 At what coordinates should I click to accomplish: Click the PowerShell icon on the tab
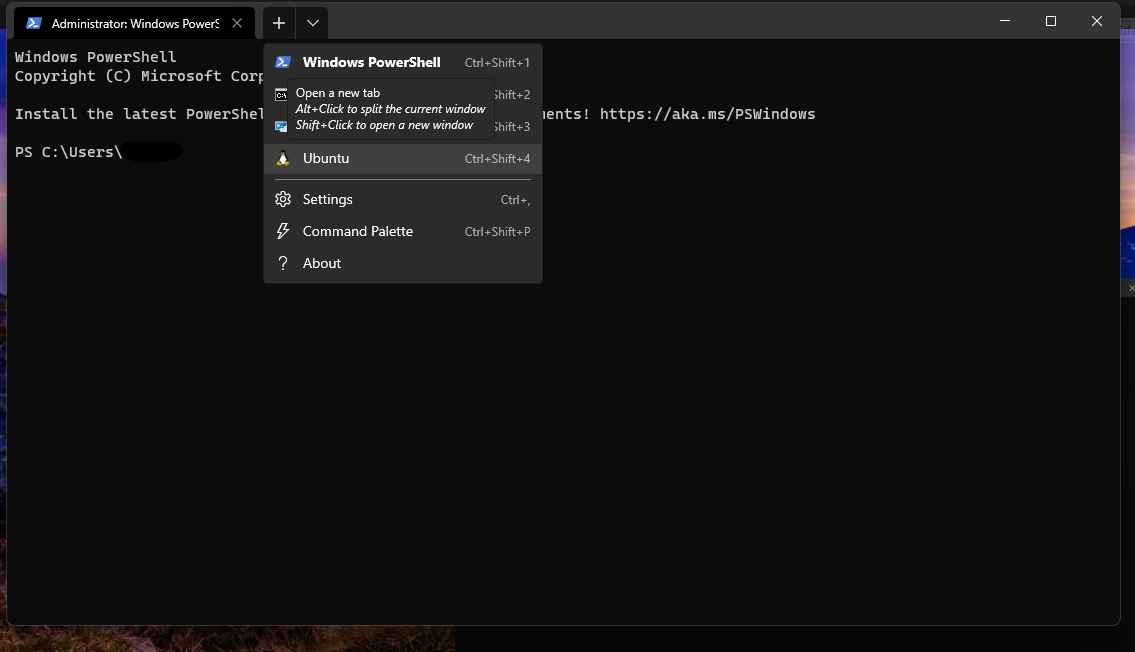tap(33, 23)
